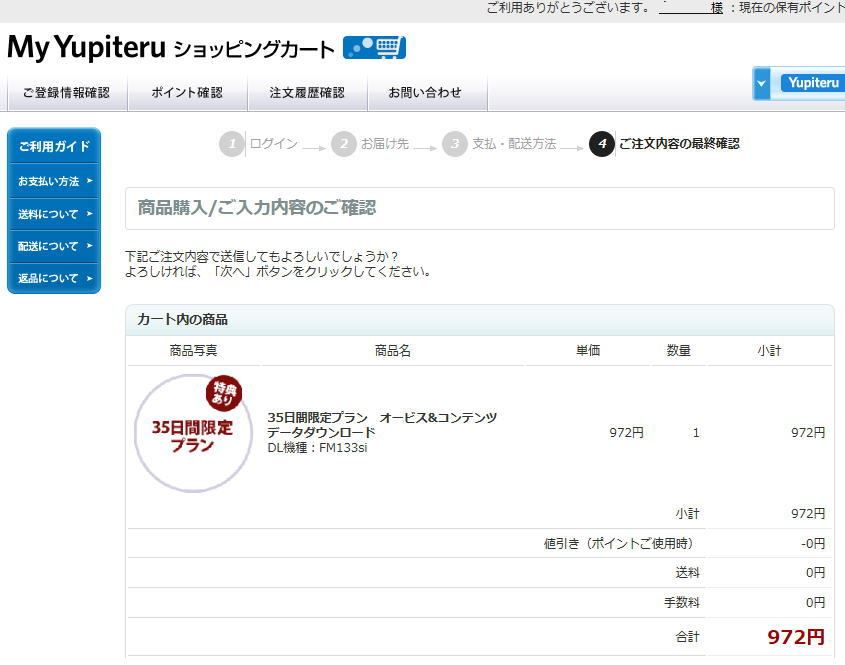Image resolution: width=845 pixels, height=665 pixels.
Task: Click the shopping cart icon in header
Action: pyautogui.click(x=375, y=47)
